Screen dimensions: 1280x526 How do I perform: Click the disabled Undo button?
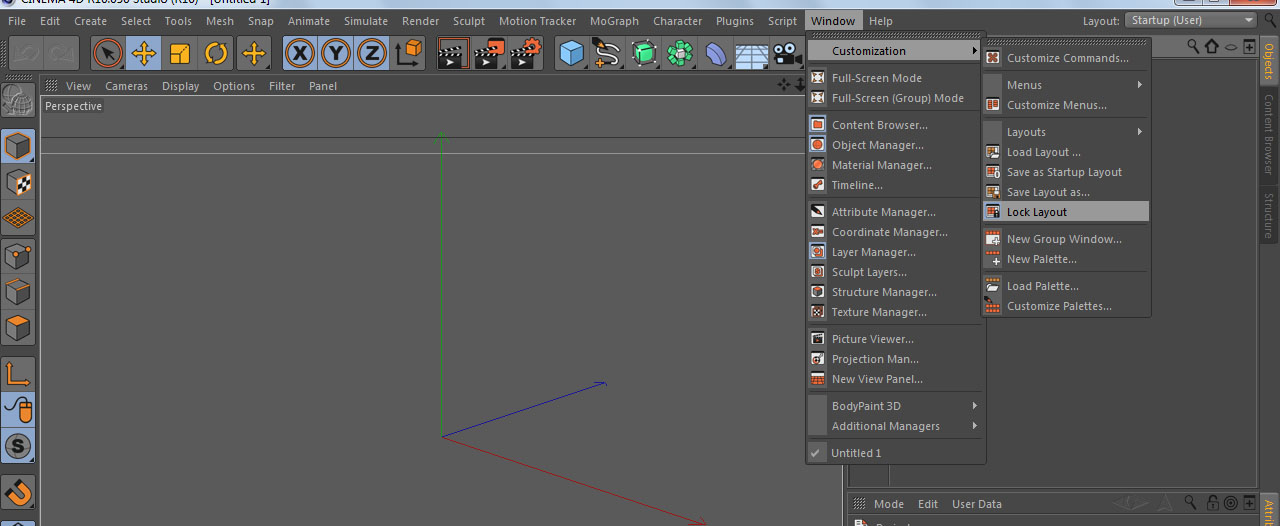tap(25, 53)
